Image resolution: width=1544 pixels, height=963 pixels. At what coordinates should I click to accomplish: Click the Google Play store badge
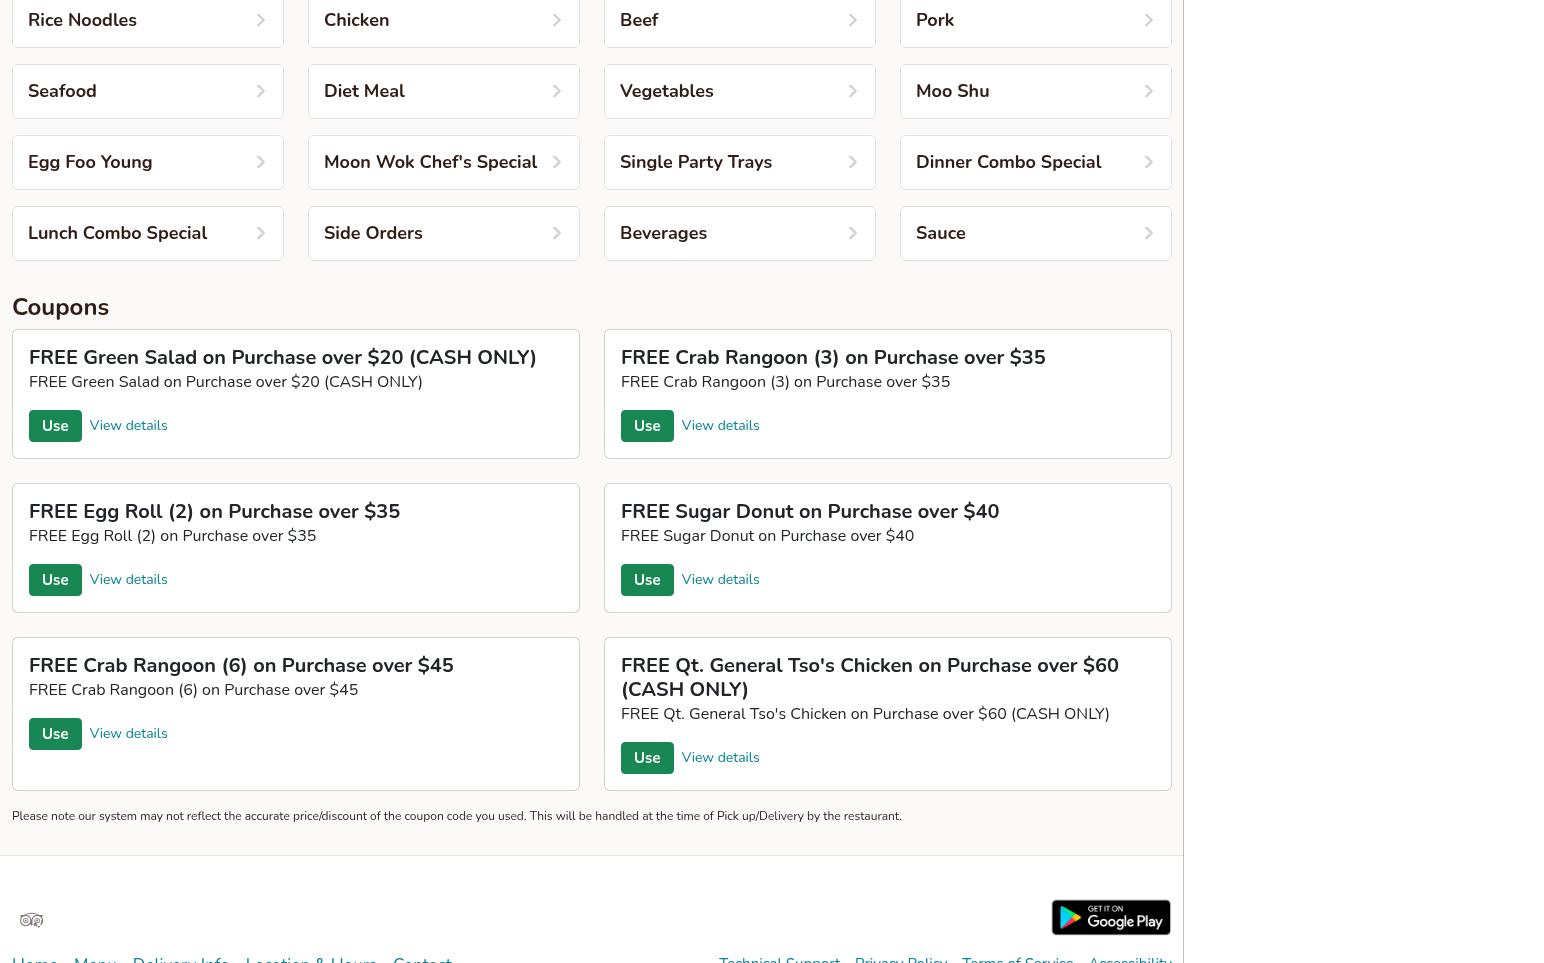coord(1110,918)
